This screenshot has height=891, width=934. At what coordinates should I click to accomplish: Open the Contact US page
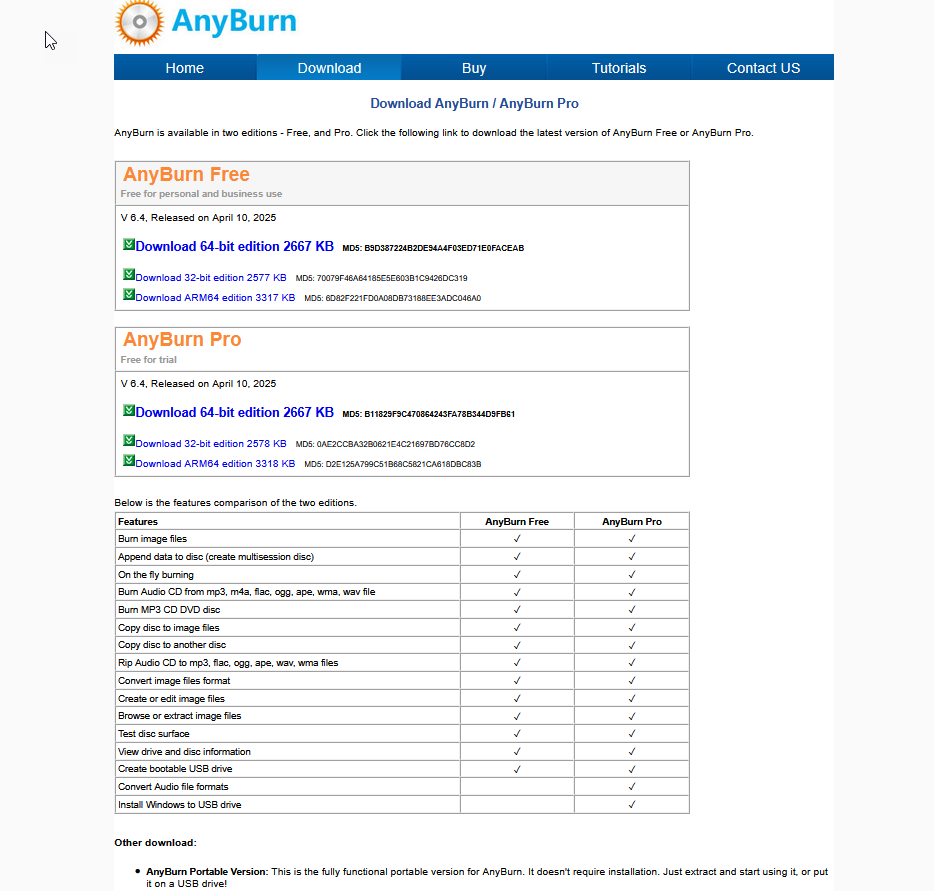pos(763,68)
